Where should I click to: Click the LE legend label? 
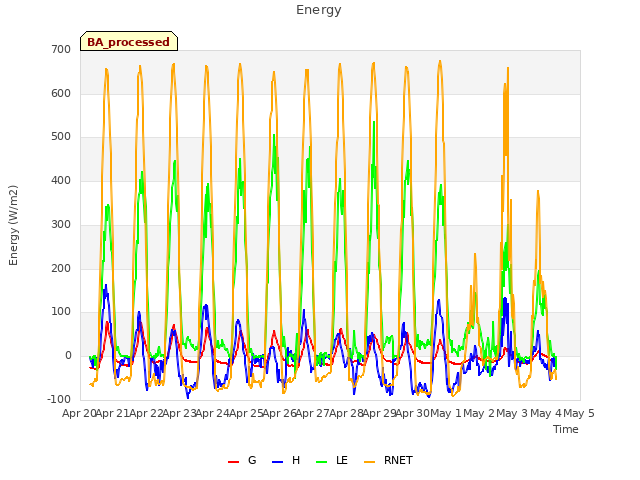342,460
